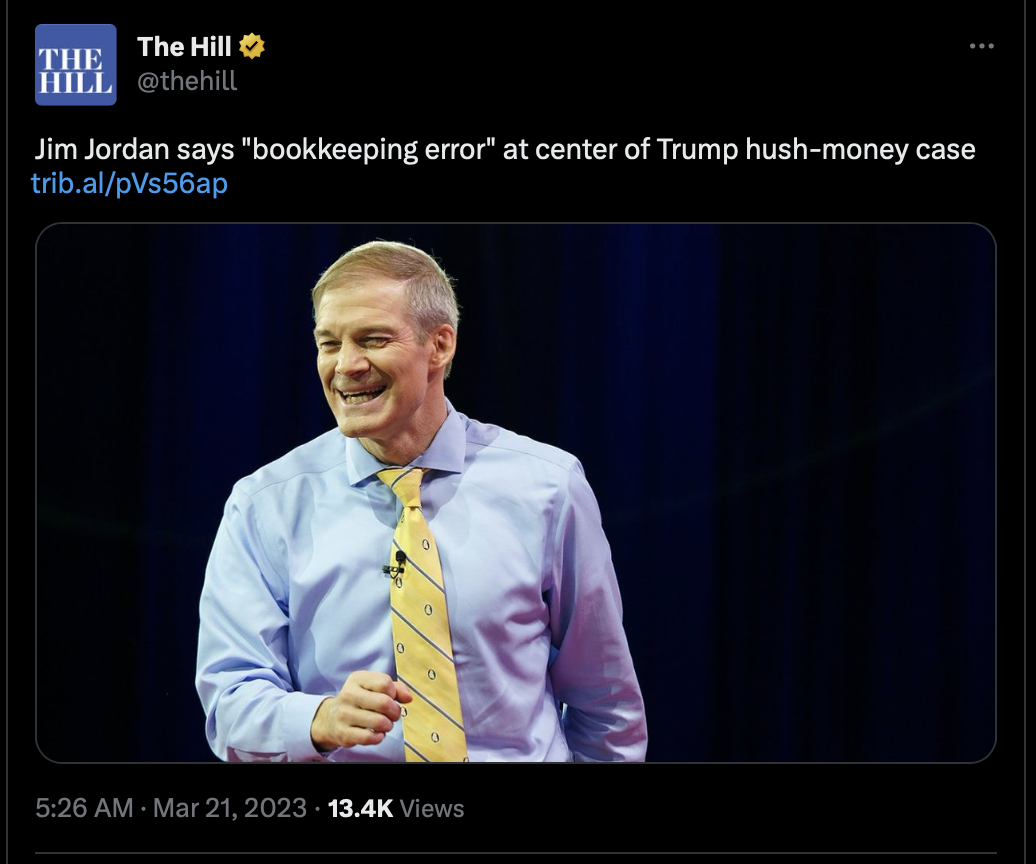The width and height of the screenshot is (1036, 864).
Task: Click "Trump hush-money case" in the tweet text
Action: pyautogui.click(x=816, y=149)
